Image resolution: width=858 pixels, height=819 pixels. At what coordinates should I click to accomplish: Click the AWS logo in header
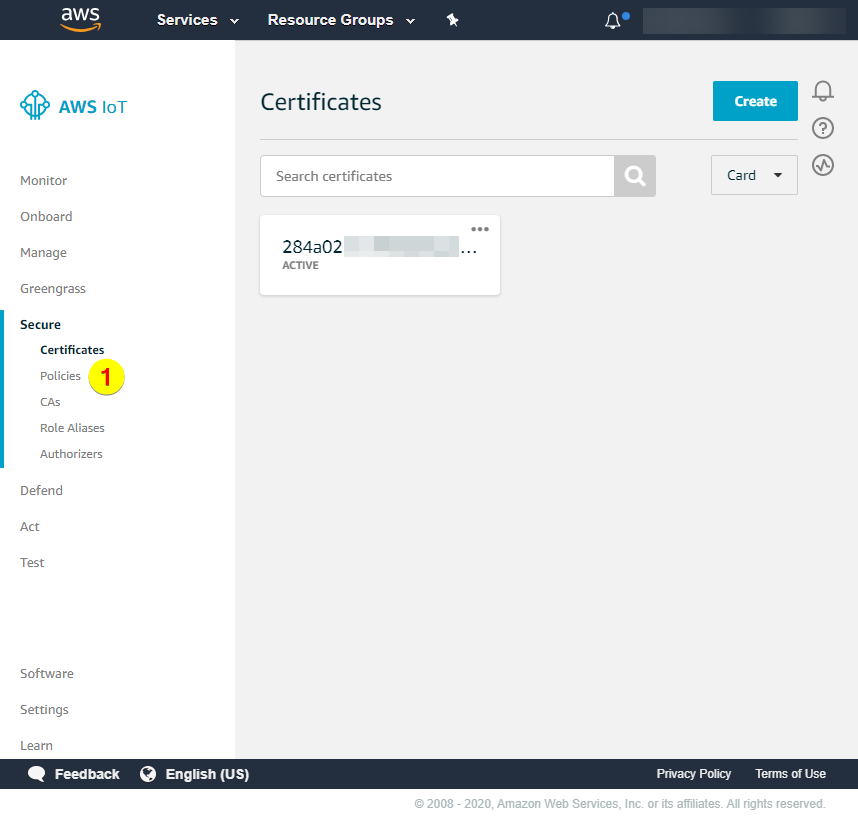coord(81,19)
